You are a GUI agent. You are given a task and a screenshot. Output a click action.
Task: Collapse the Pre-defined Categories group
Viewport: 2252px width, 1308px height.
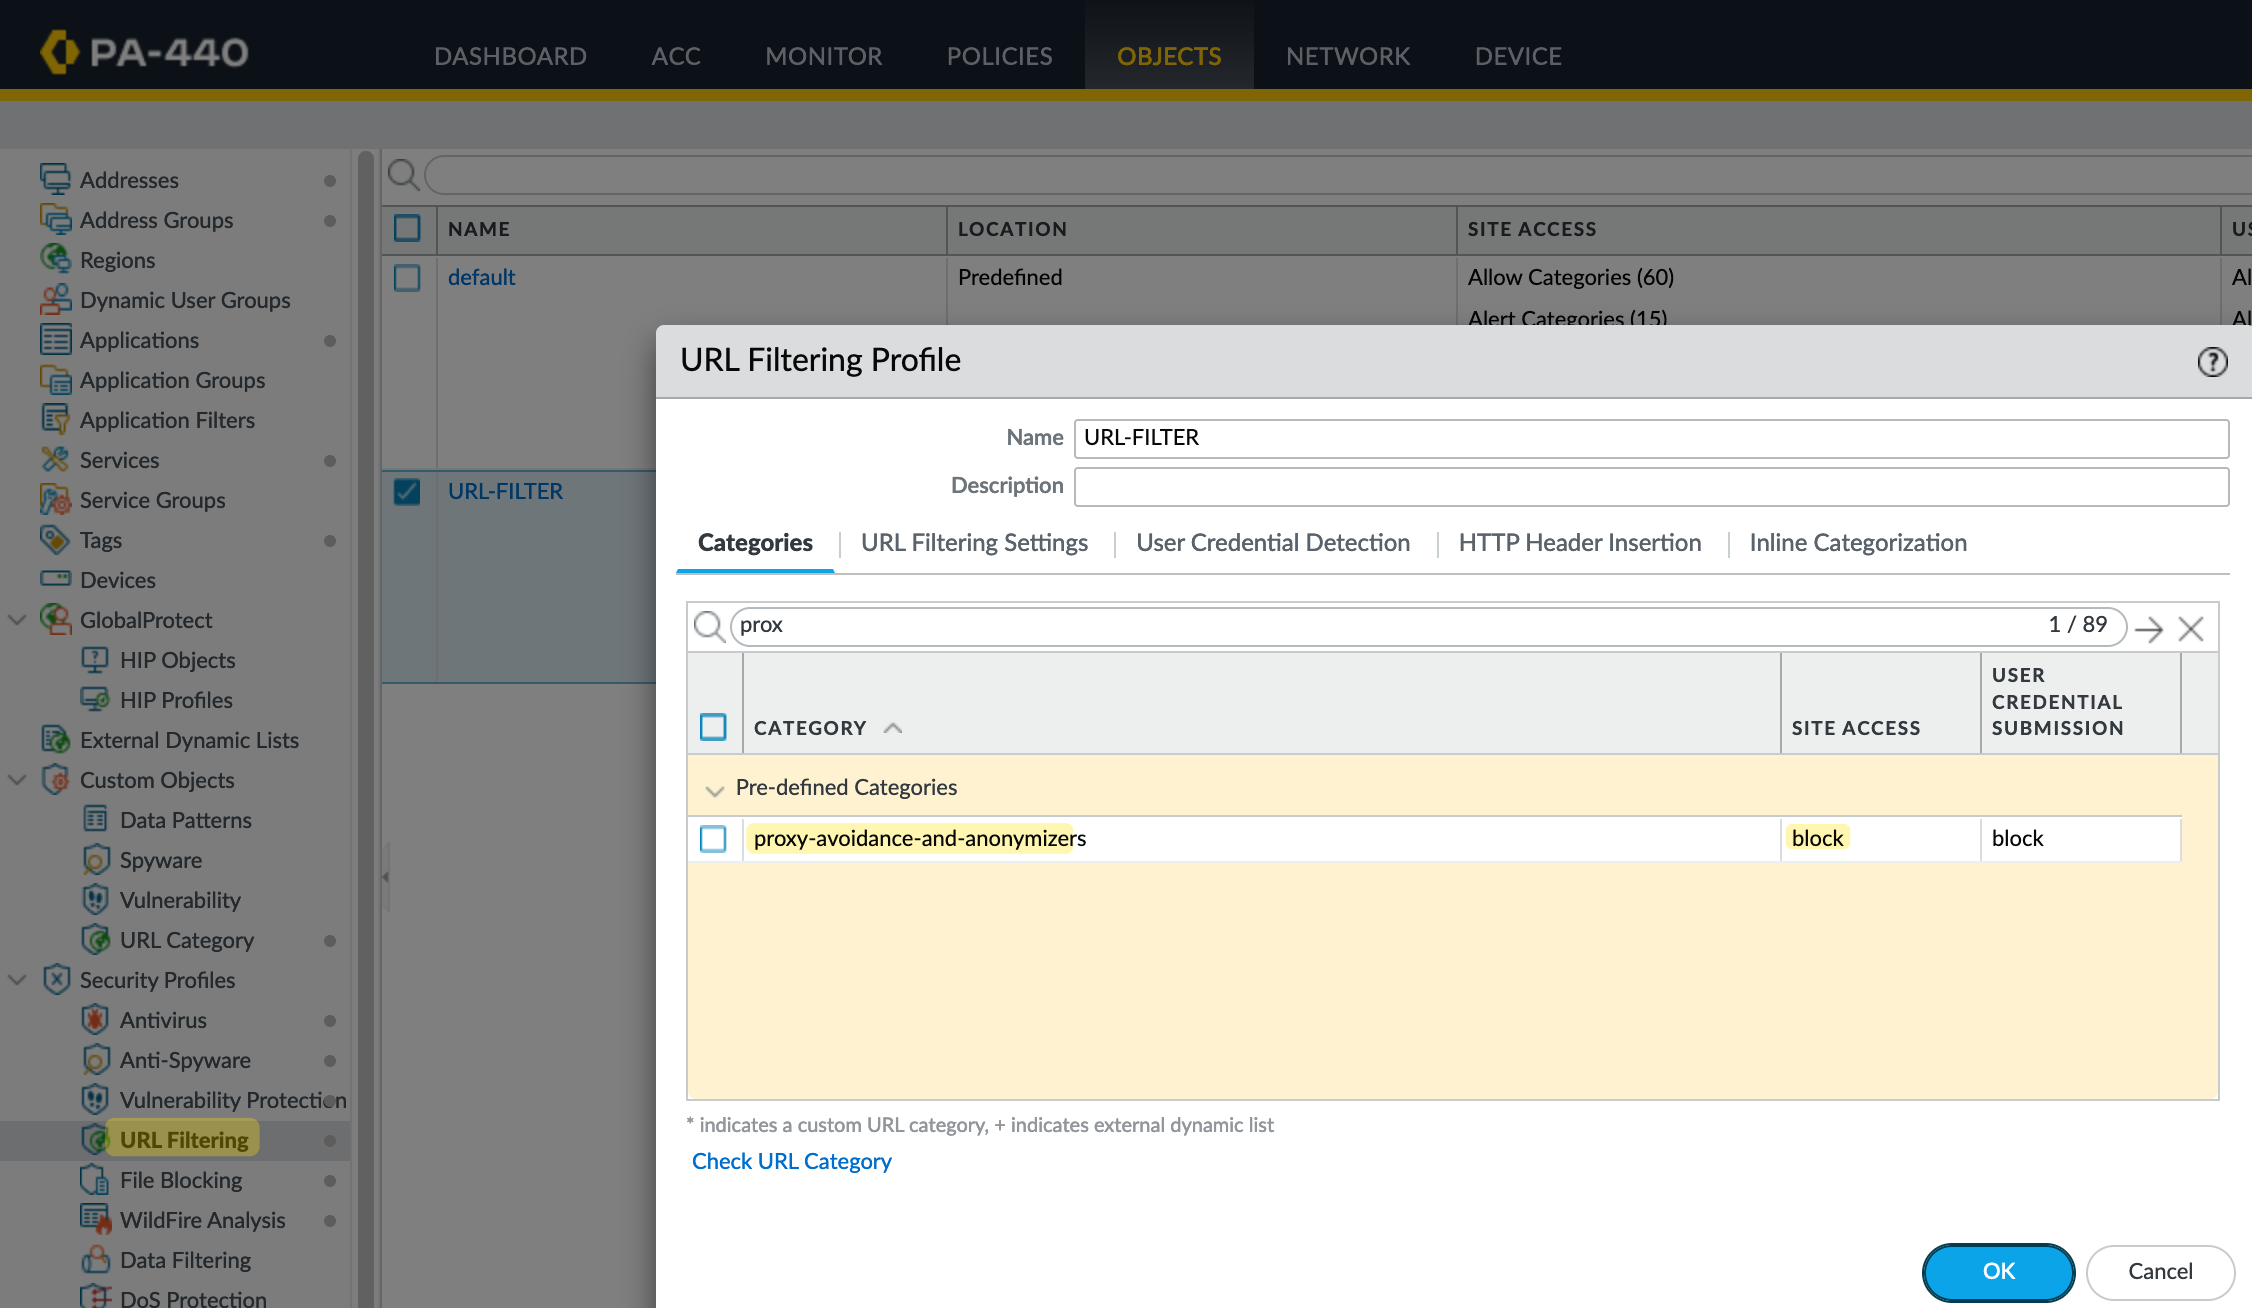tap(714, 789)
